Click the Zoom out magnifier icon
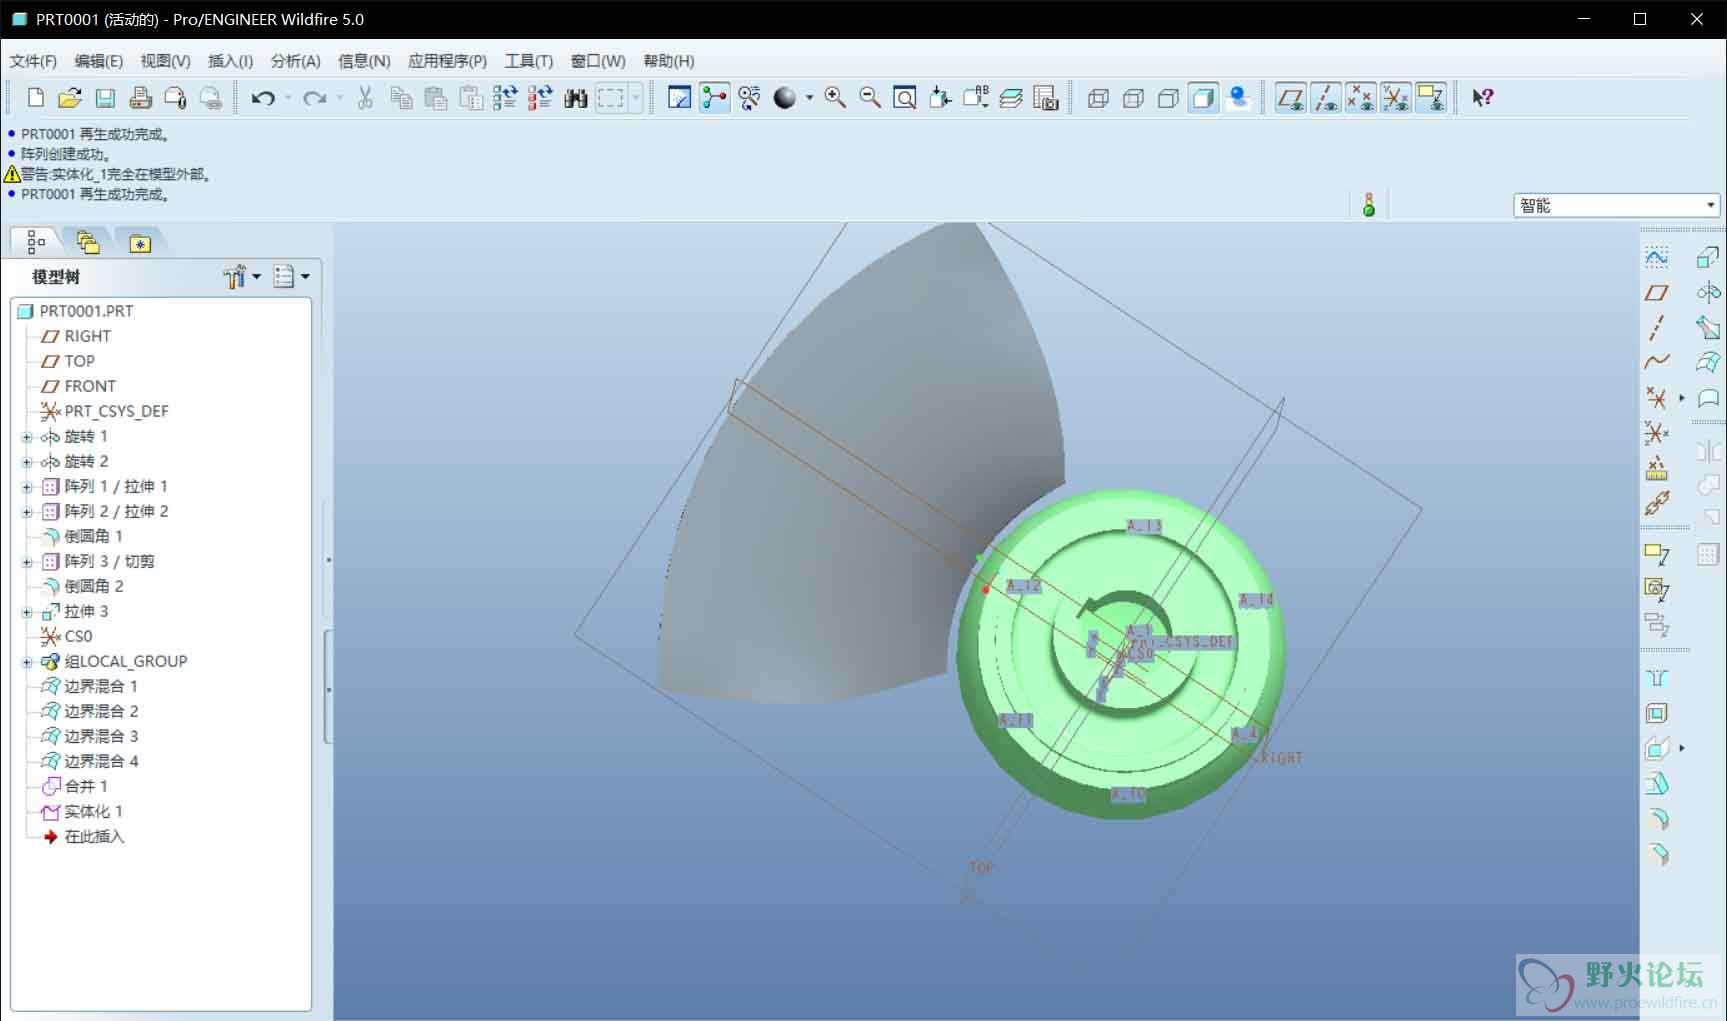 [870, 98]
